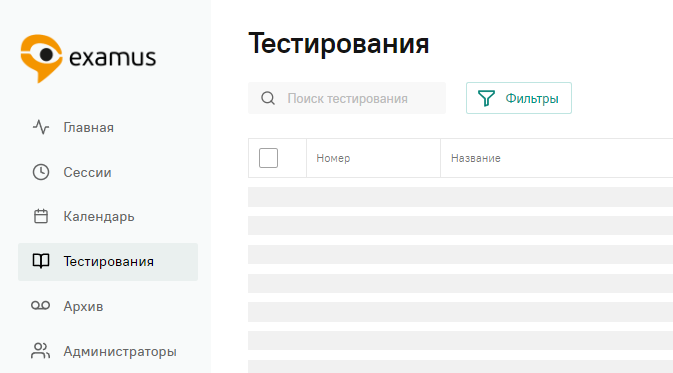Screen dimensions: 673x373
Task: Click the open book icon for Тестирования
Action: point(41,261)
